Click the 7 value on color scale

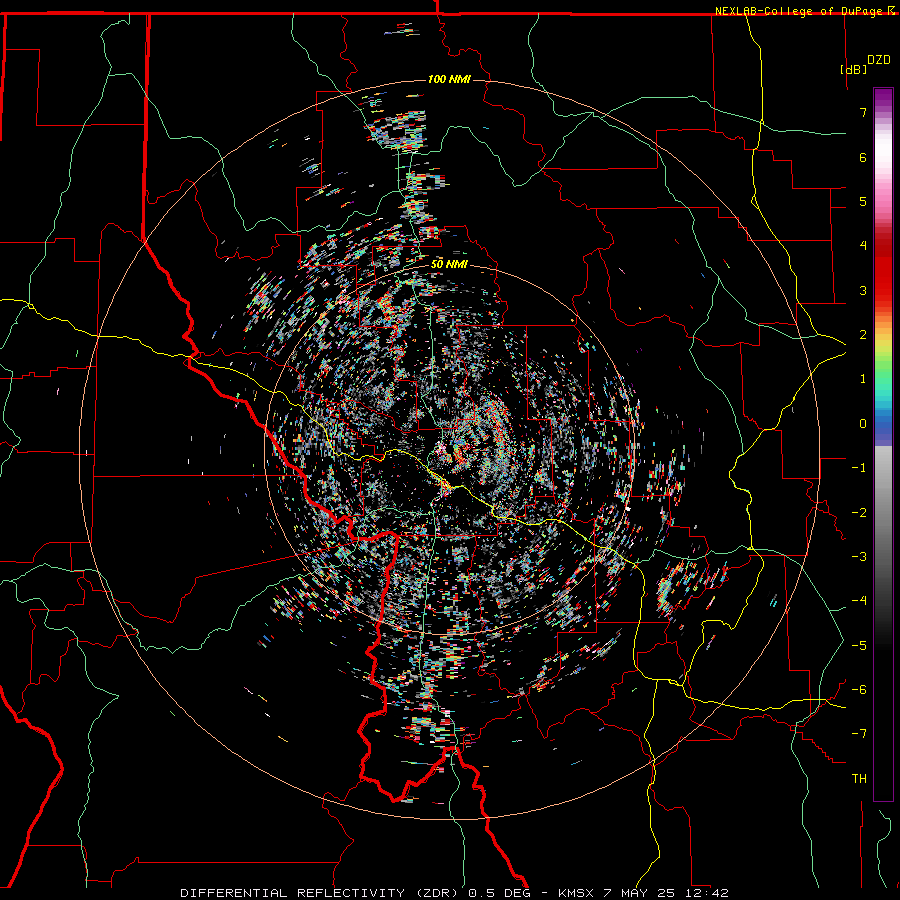(863, 112)
